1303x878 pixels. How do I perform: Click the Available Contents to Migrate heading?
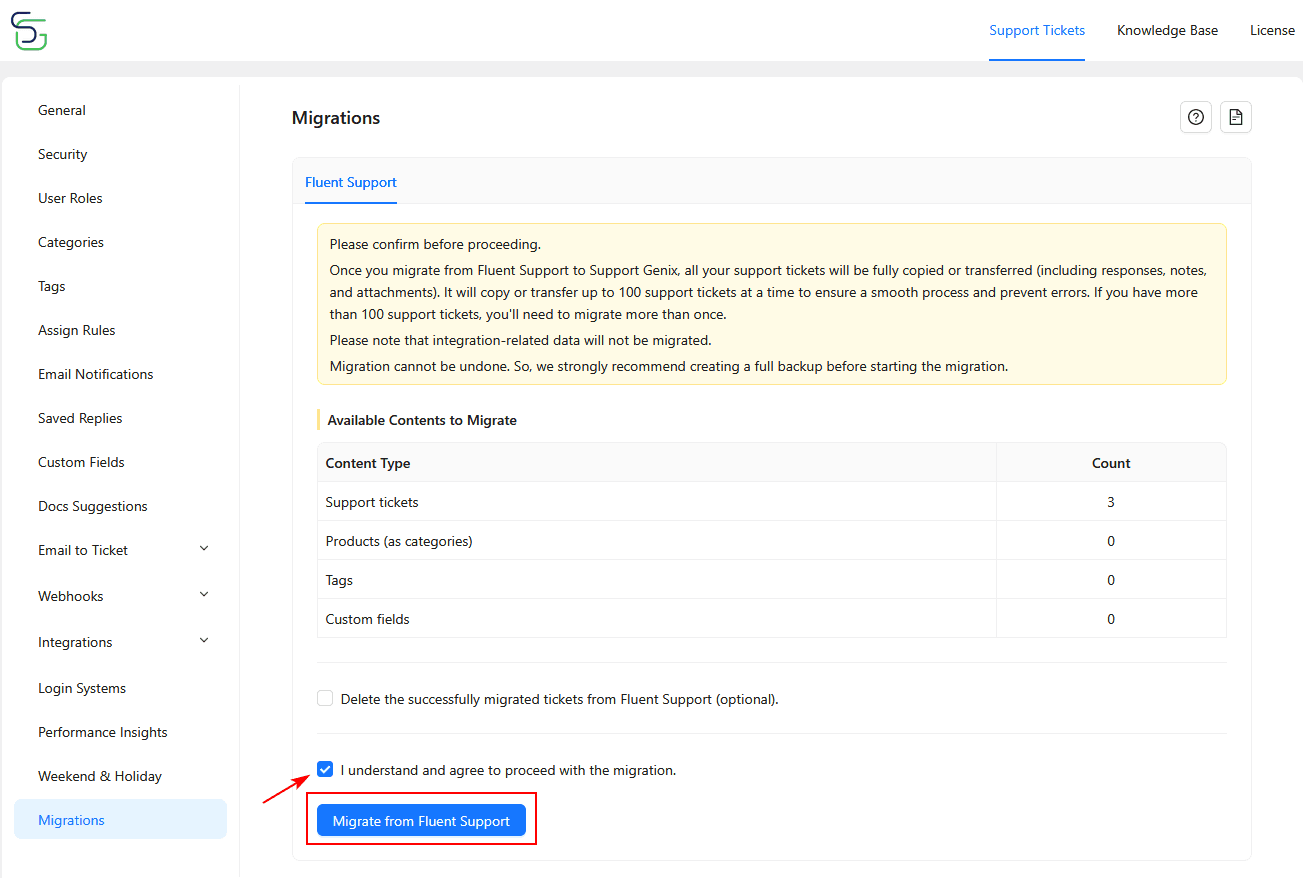[422, 420]
